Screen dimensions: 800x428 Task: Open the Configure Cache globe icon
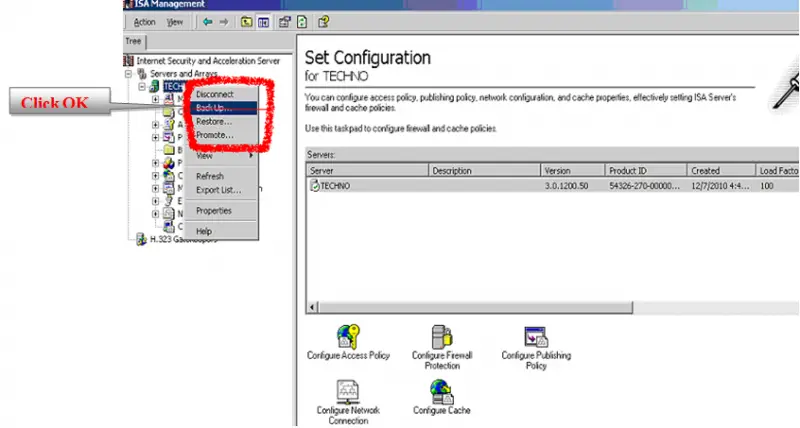point(441,392)
